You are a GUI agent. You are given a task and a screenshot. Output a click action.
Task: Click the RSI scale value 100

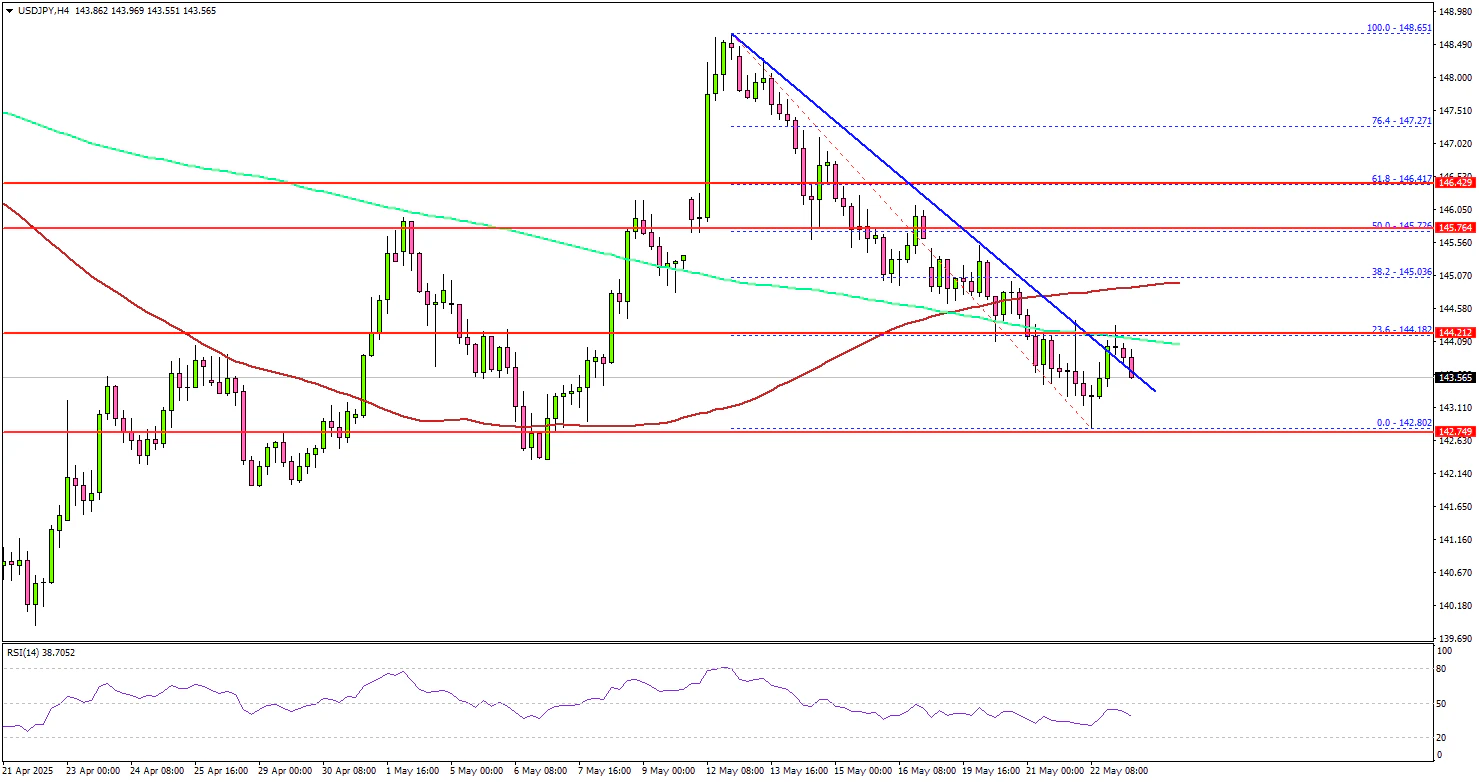click(1443, 651)
